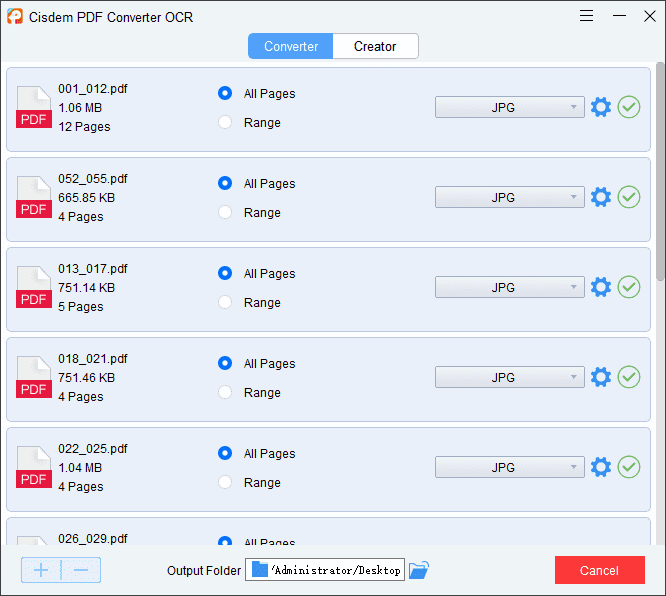This screenshot has height=596, width=666.
Task: Open JPG format dropdown for 022_025.pdf
Action: 510,467
